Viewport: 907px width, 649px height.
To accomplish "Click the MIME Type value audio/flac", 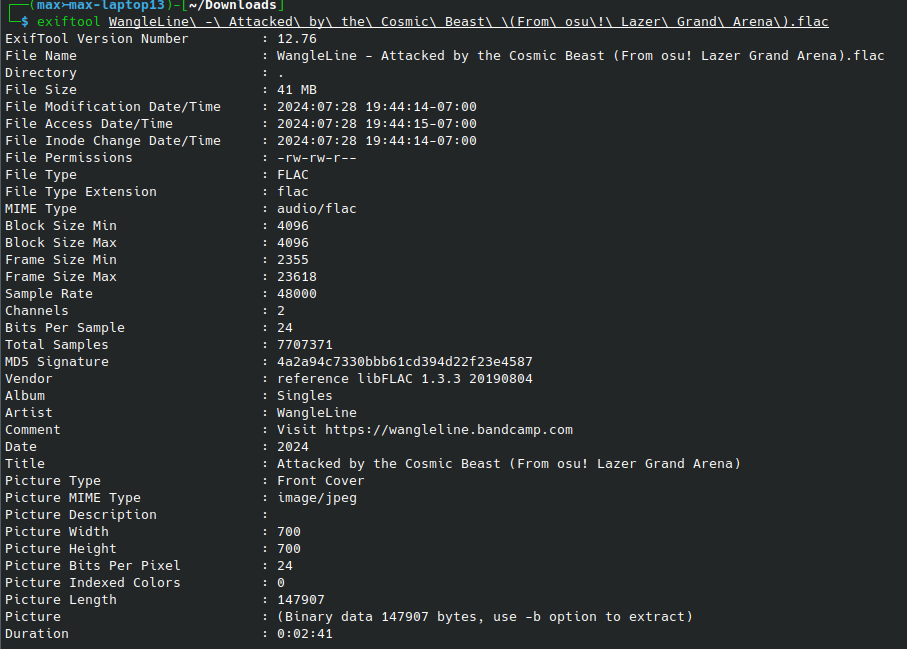I will [316, 209].
